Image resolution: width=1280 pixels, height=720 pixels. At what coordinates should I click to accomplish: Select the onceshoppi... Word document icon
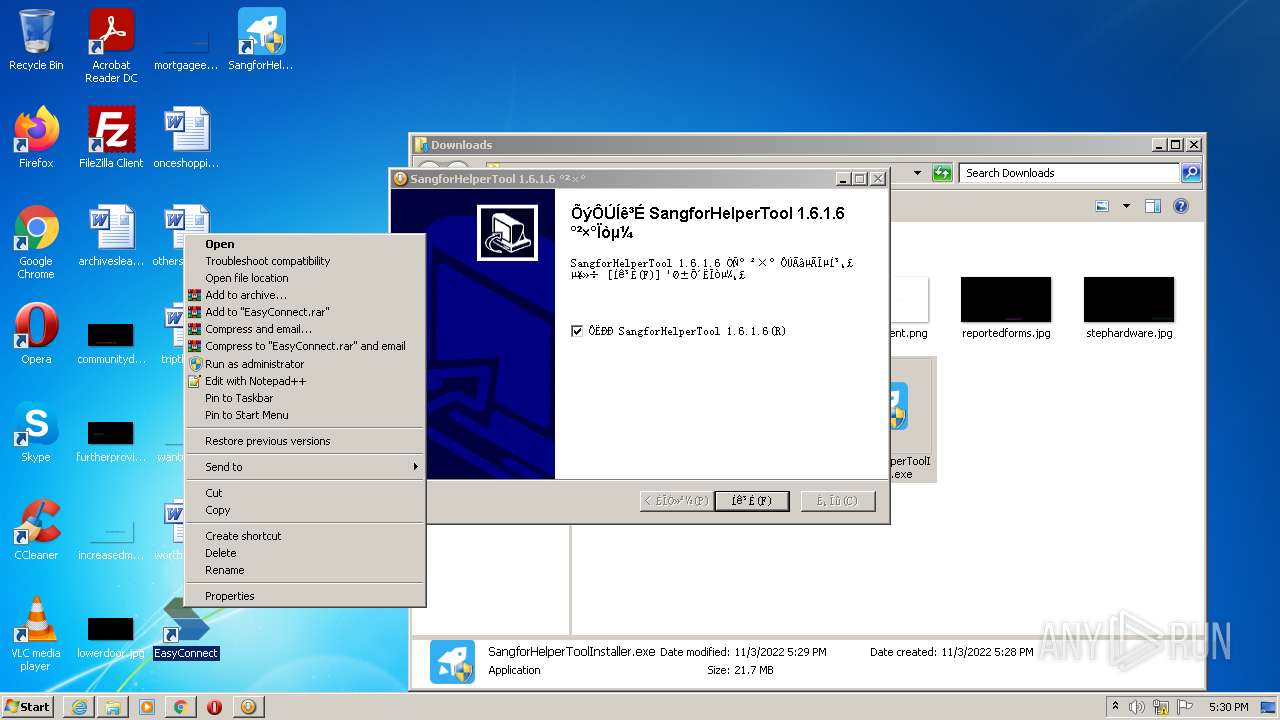tap(186, 137)
